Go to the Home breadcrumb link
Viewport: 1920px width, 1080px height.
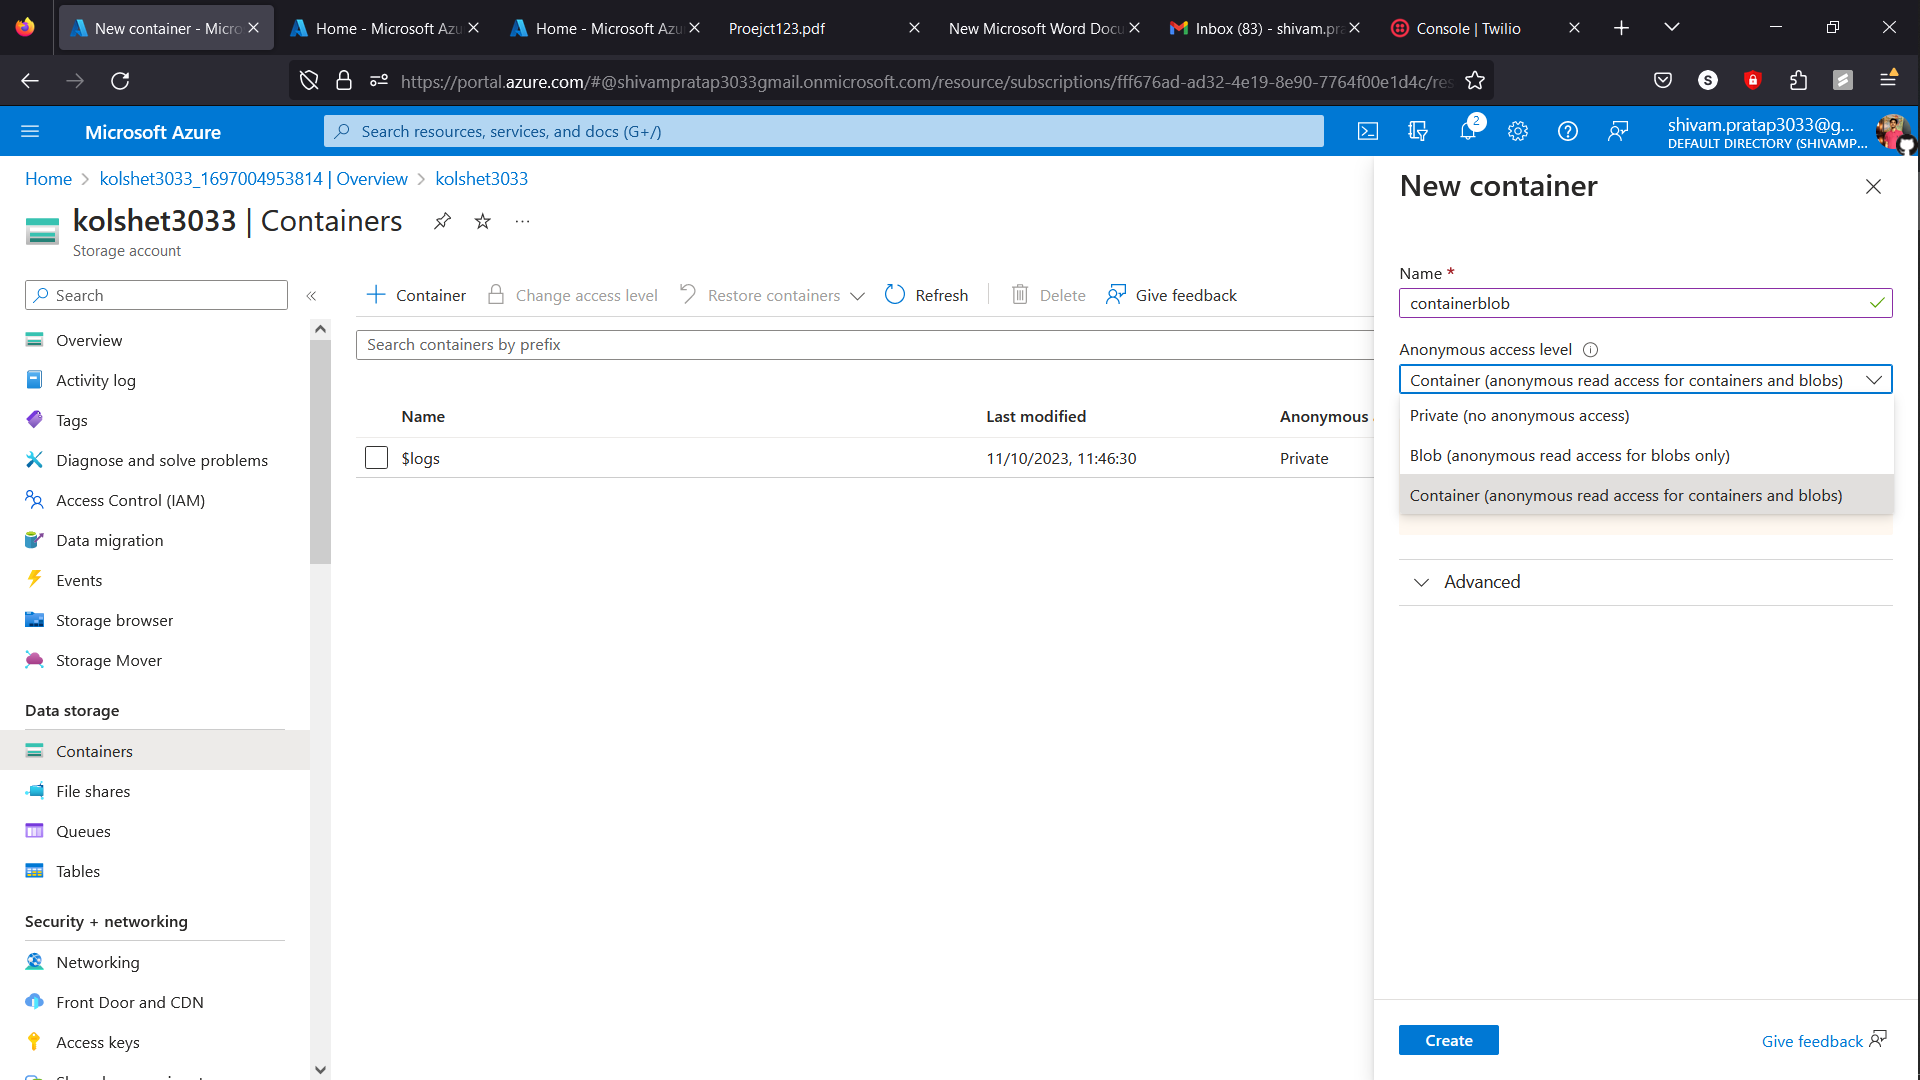point(48,179)
